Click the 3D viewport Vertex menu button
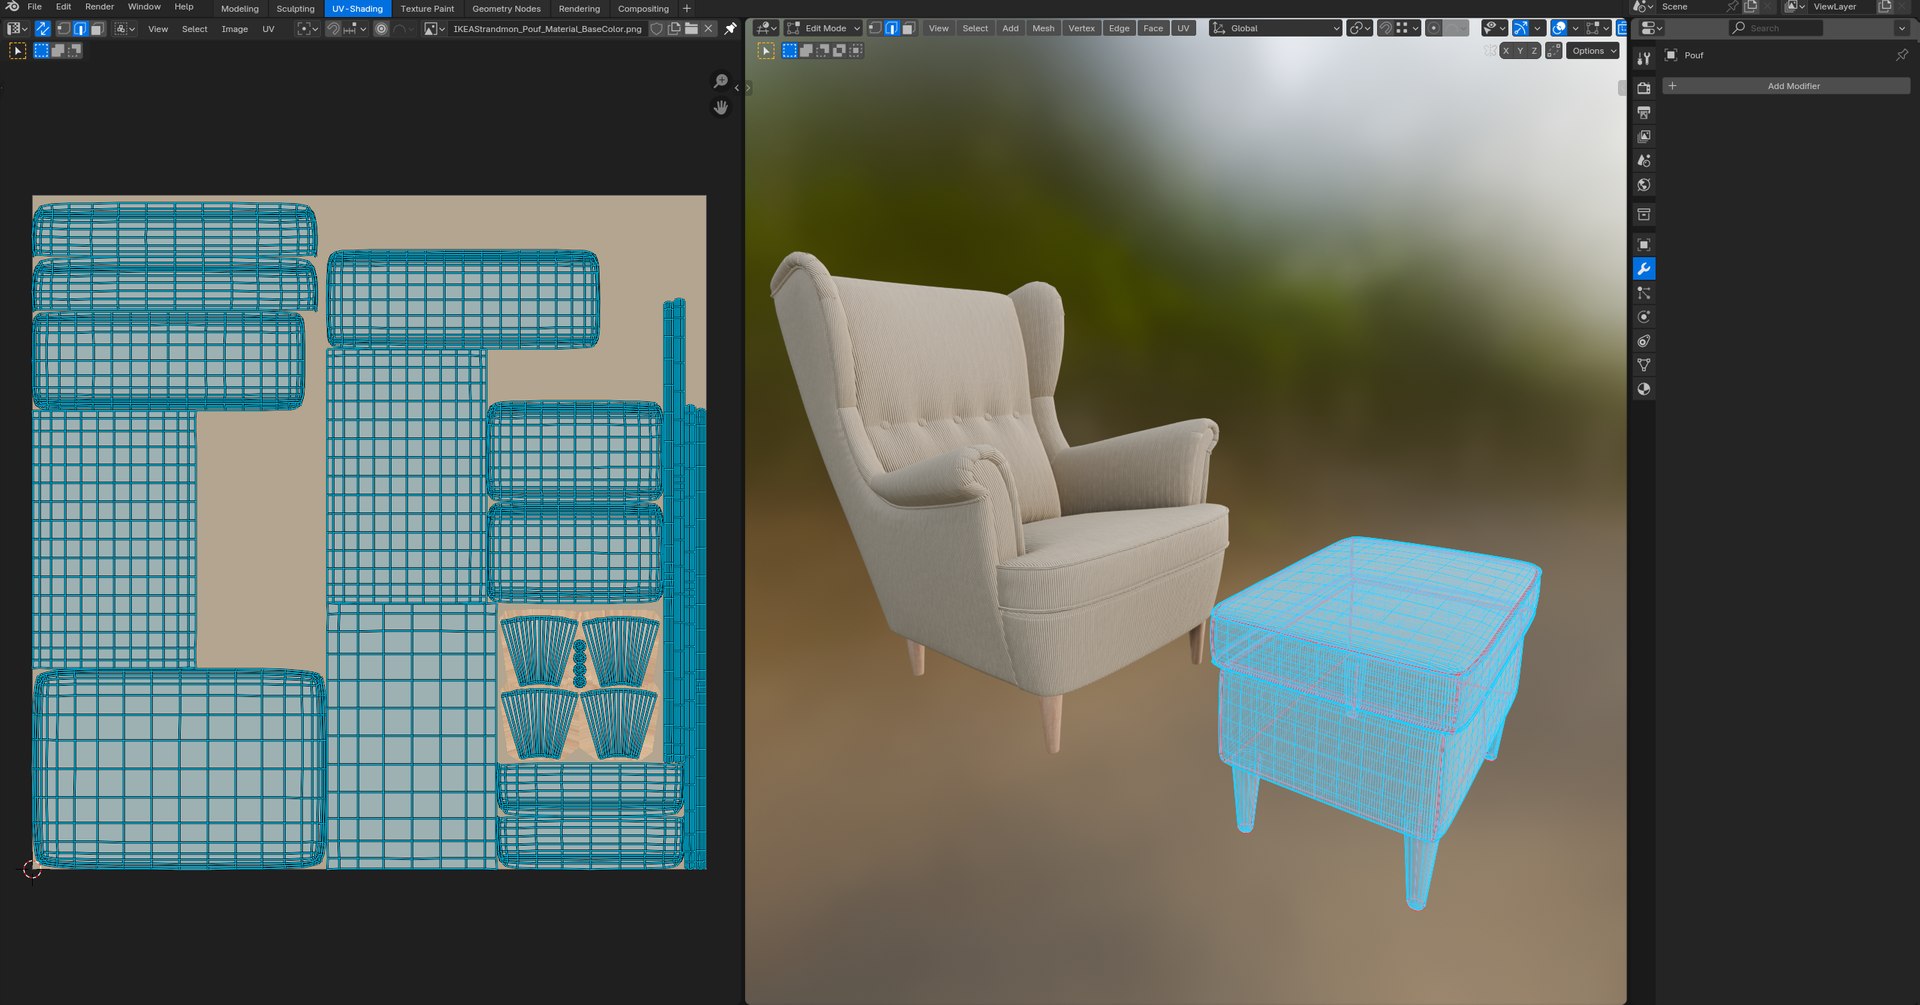The height and width of the screenshot is (1005, 1920). tap(1081, 28)
